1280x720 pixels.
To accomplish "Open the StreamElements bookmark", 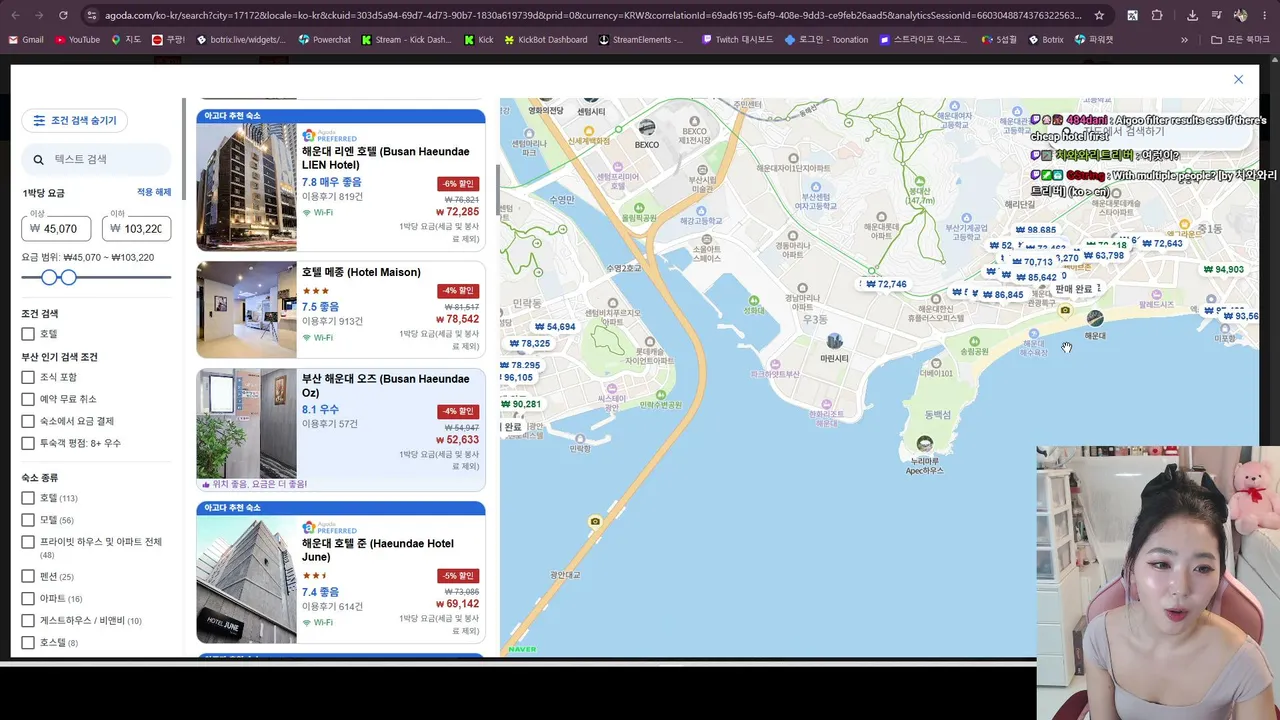I will coord(641,40).
